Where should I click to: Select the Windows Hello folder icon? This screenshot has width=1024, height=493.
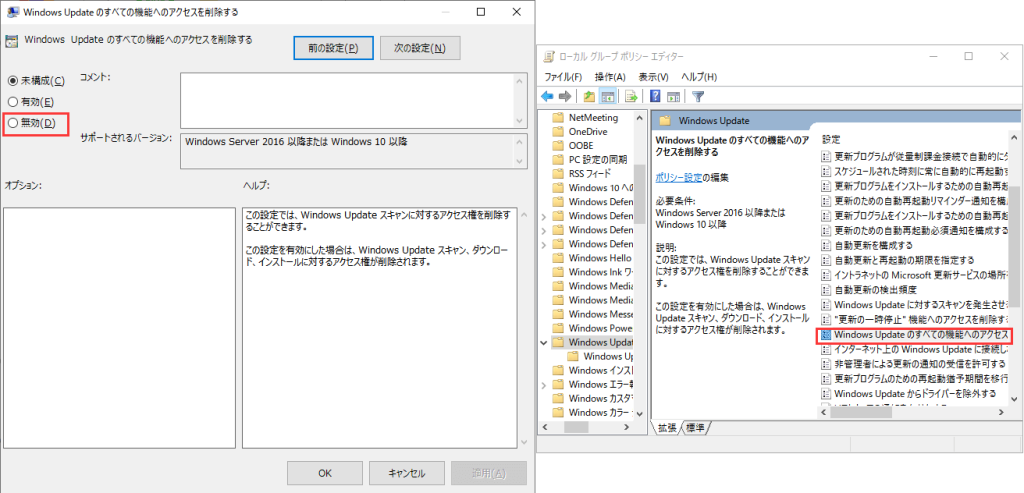coord(558,257)
